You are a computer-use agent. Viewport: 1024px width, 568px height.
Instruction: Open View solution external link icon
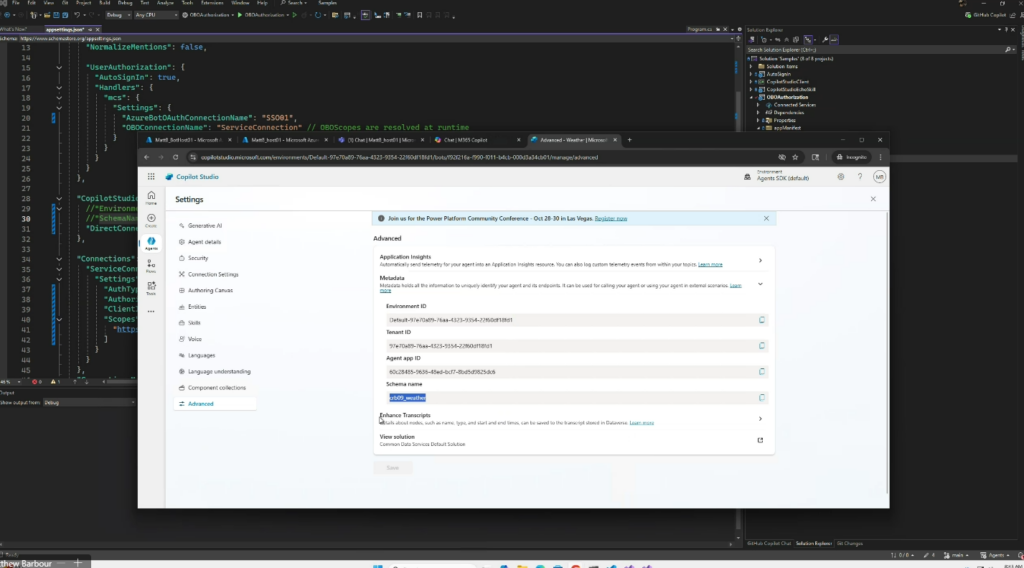(760, 440)
